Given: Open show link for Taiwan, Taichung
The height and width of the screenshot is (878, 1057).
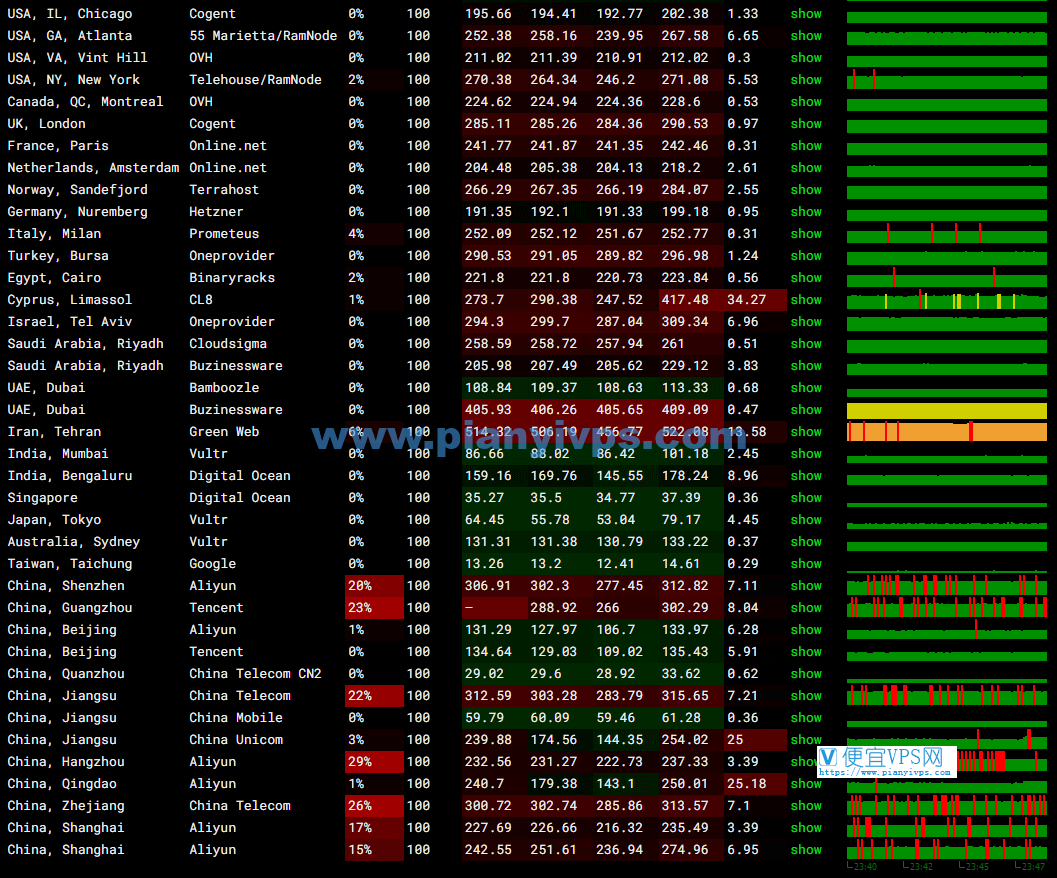Looking at the screenshot, I should [x=806, y=564].
